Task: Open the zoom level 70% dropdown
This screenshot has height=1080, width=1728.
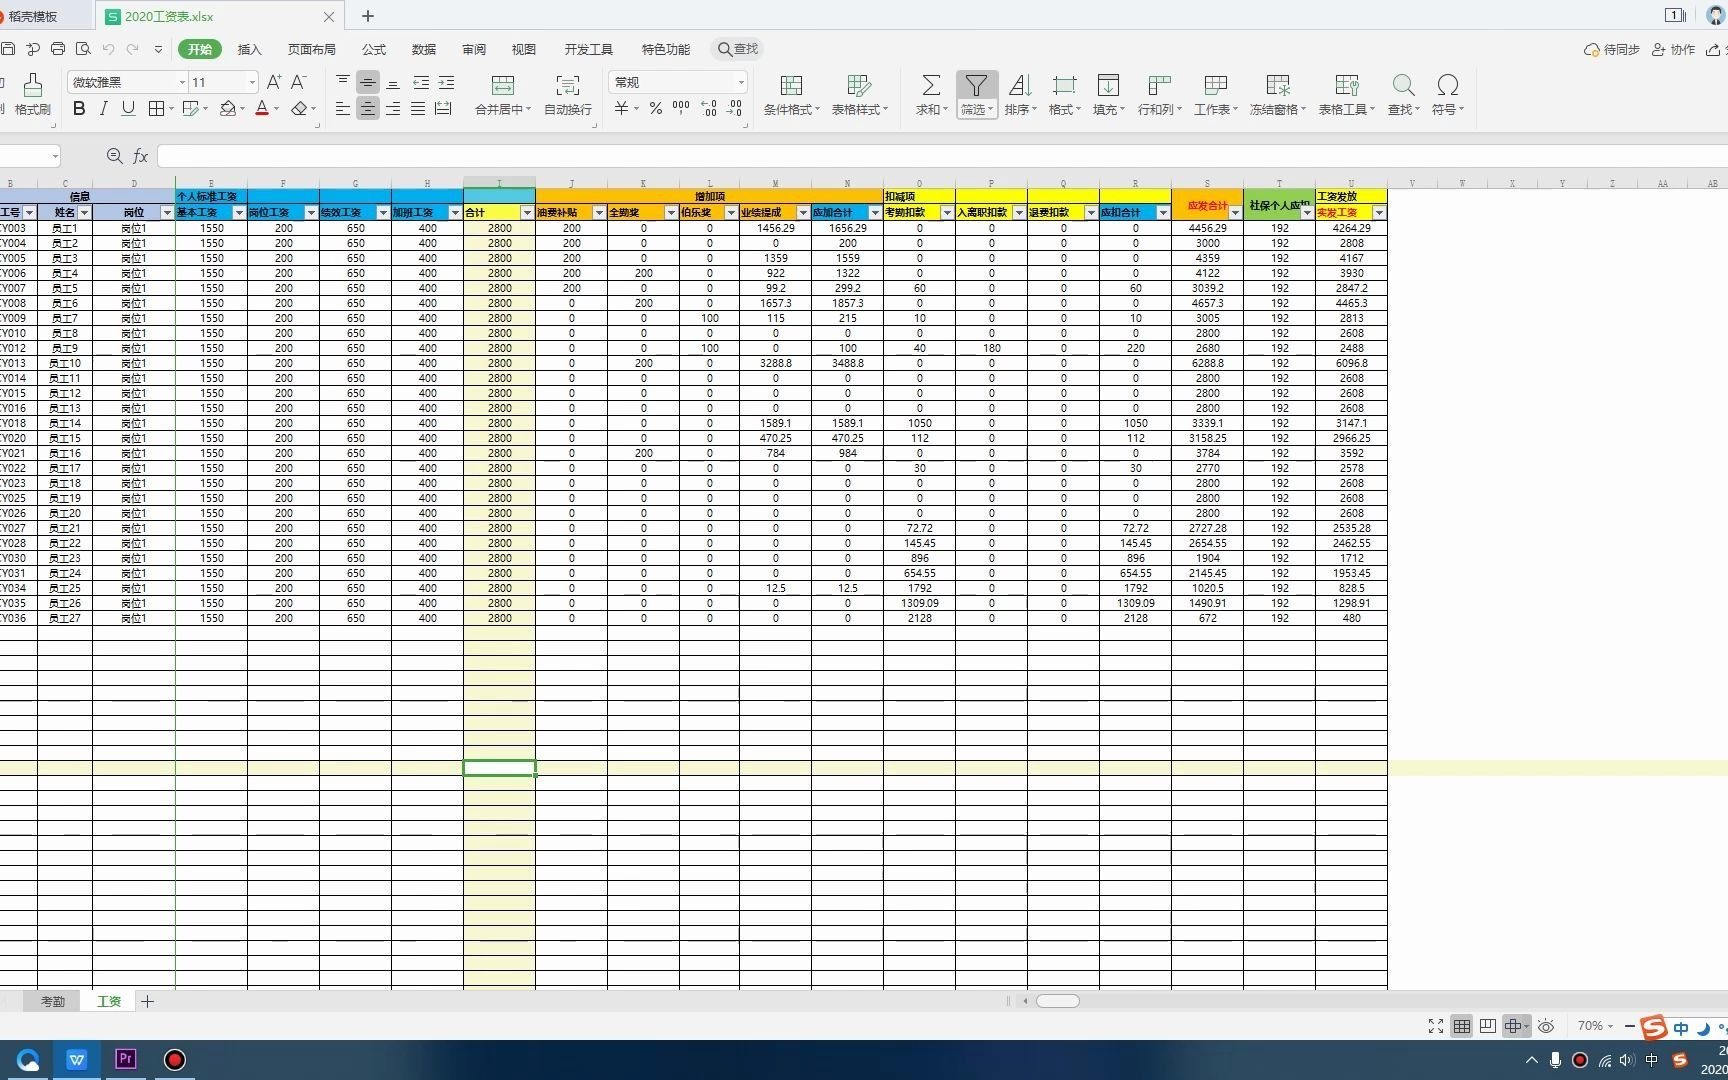Action: 1595,1026
